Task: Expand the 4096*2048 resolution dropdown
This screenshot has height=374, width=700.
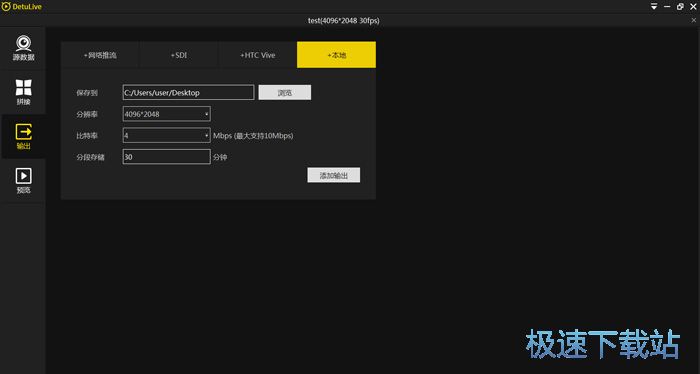Action: [167, 114]
